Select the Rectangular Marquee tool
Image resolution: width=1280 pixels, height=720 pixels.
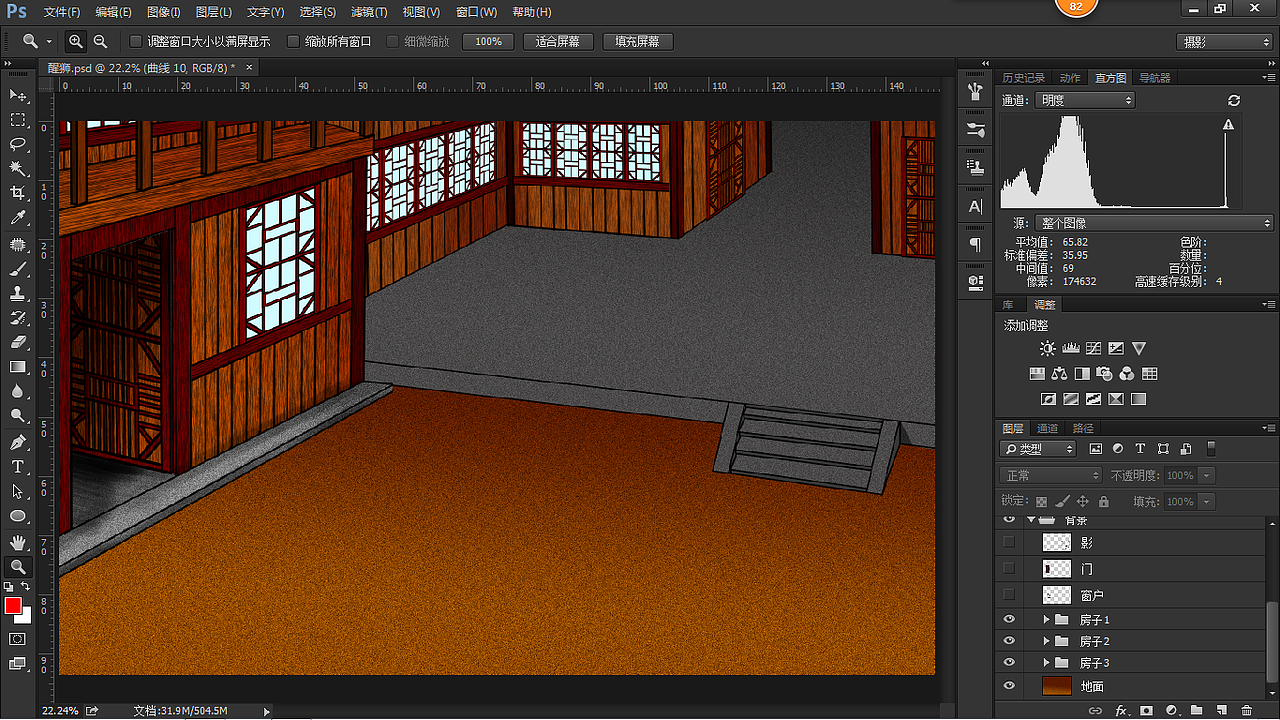coord(18,120)
